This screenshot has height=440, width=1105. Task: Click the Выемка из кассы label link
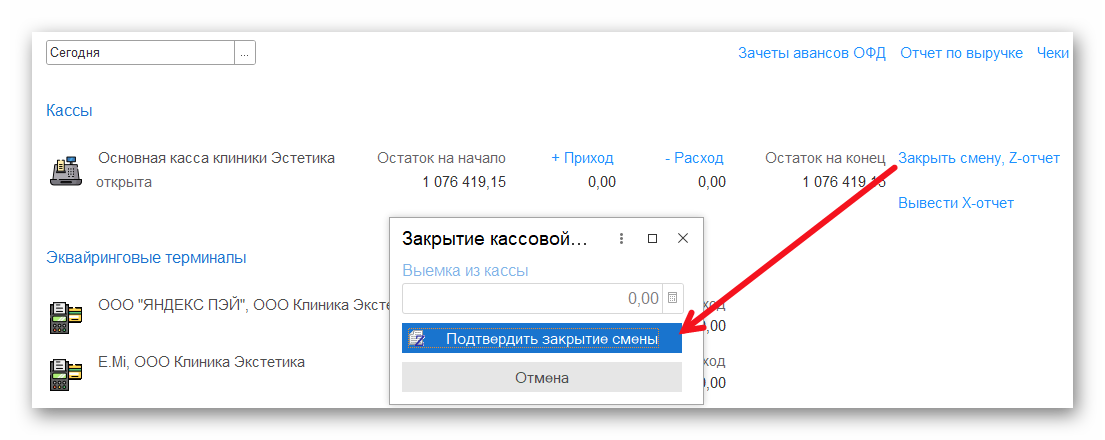pos(465,271)
